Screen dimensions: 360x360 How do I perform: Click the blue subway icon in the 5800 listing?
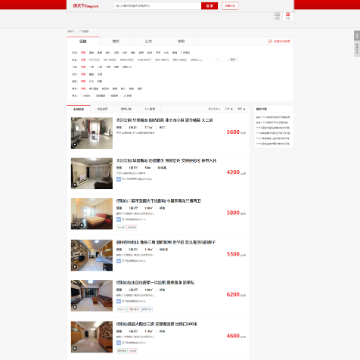118,219
